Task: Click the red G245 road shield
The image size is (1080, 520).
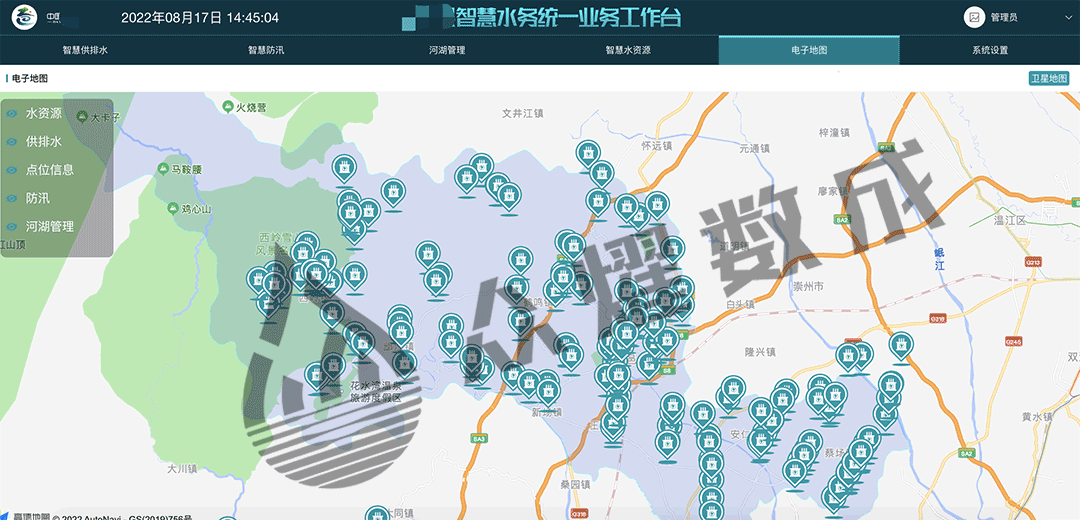Action: coord(1012,340)
